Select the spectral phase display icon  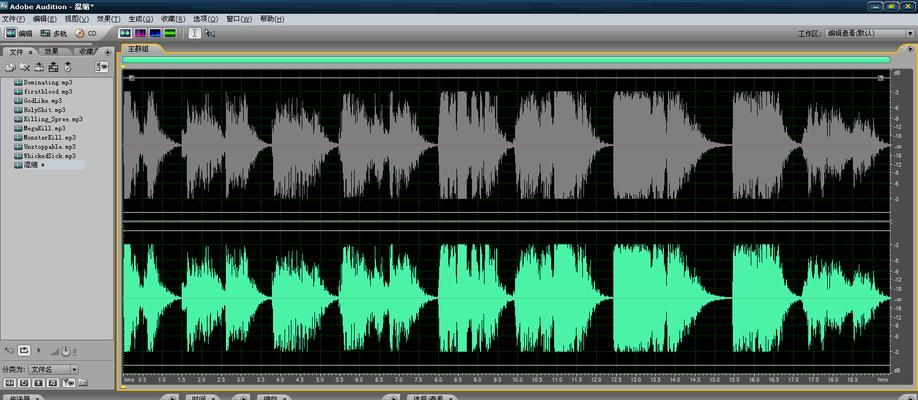(x=170, y=33)
